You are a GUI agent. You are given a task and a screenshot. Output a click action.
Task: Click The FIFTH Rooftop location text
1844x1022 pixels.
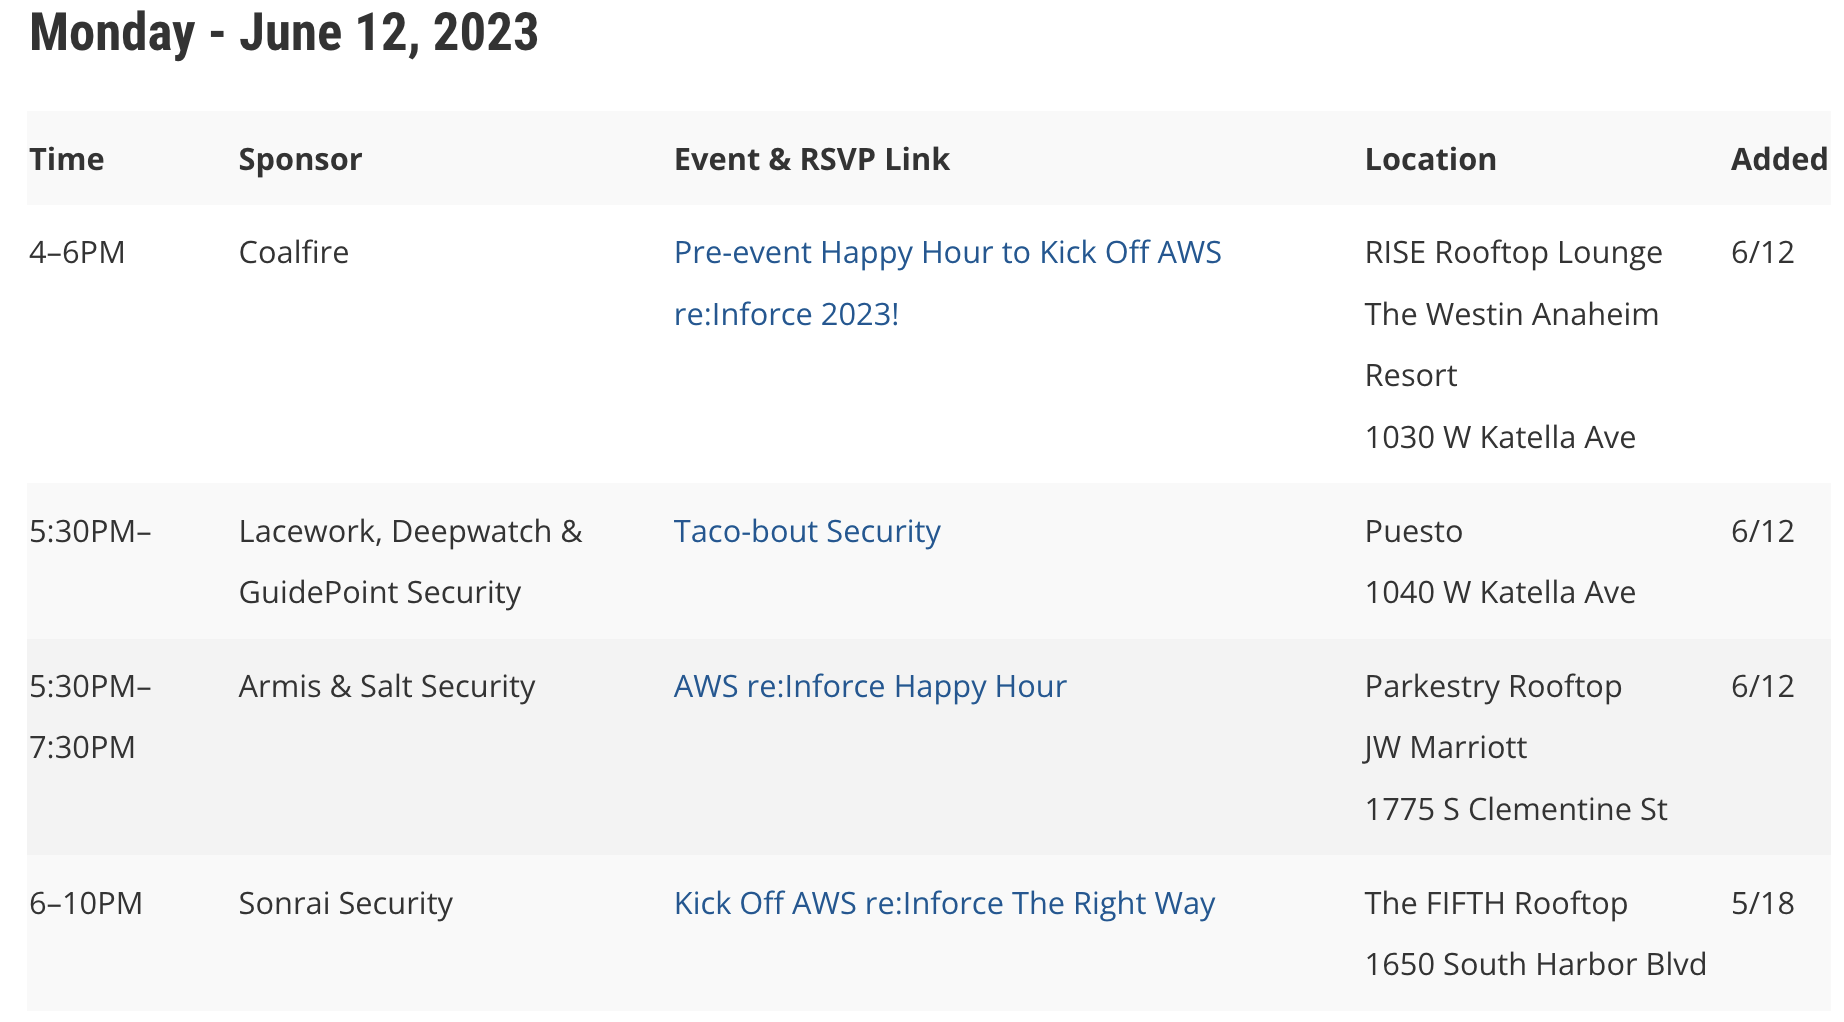[x=1496, y=903]
